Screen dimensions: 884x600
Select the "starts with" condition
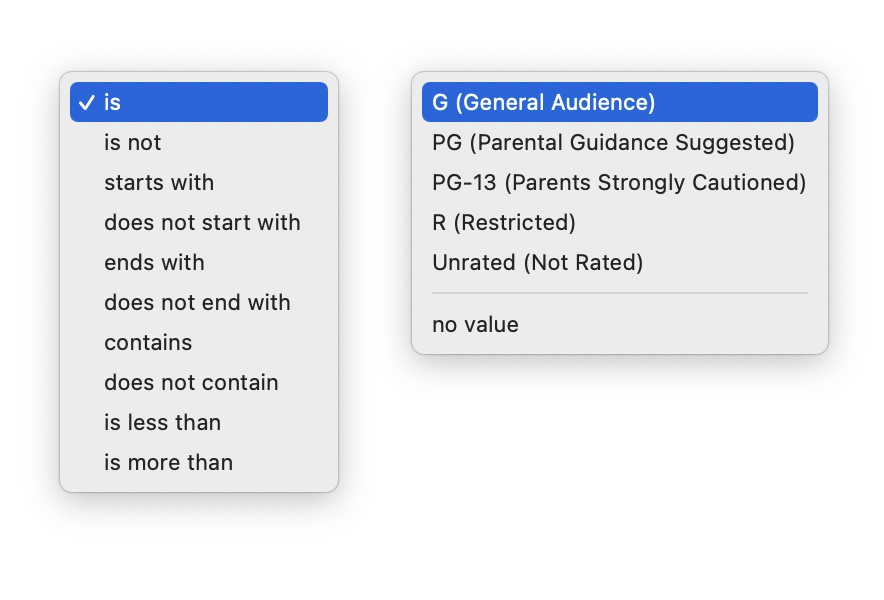159,182
